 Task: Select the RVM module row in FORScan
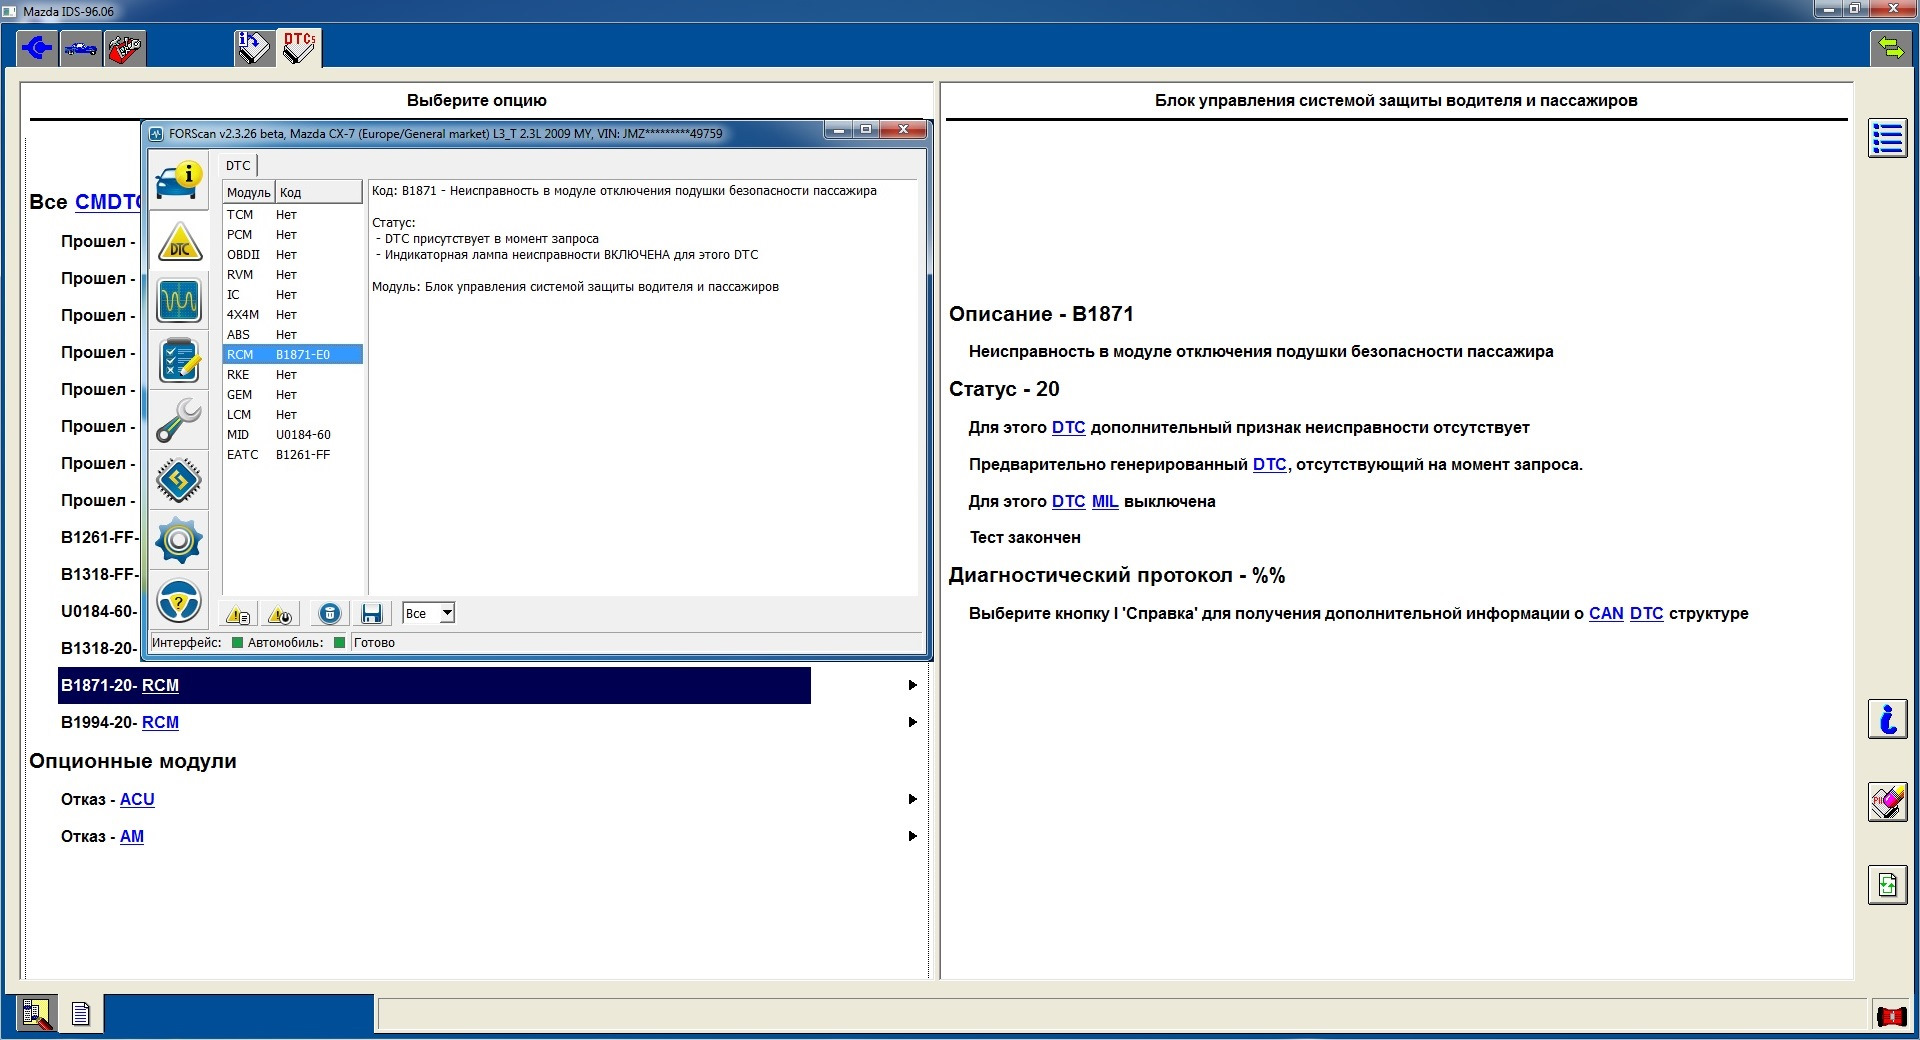(x=292, y=275)
